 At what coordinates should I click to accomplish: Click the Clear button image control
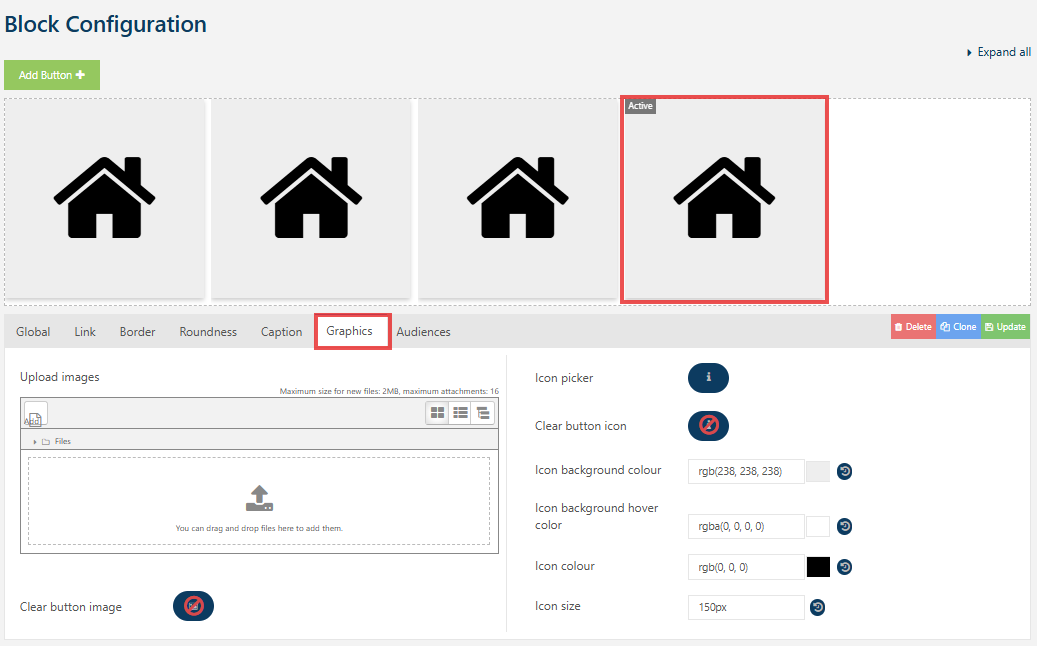[193, 606]
